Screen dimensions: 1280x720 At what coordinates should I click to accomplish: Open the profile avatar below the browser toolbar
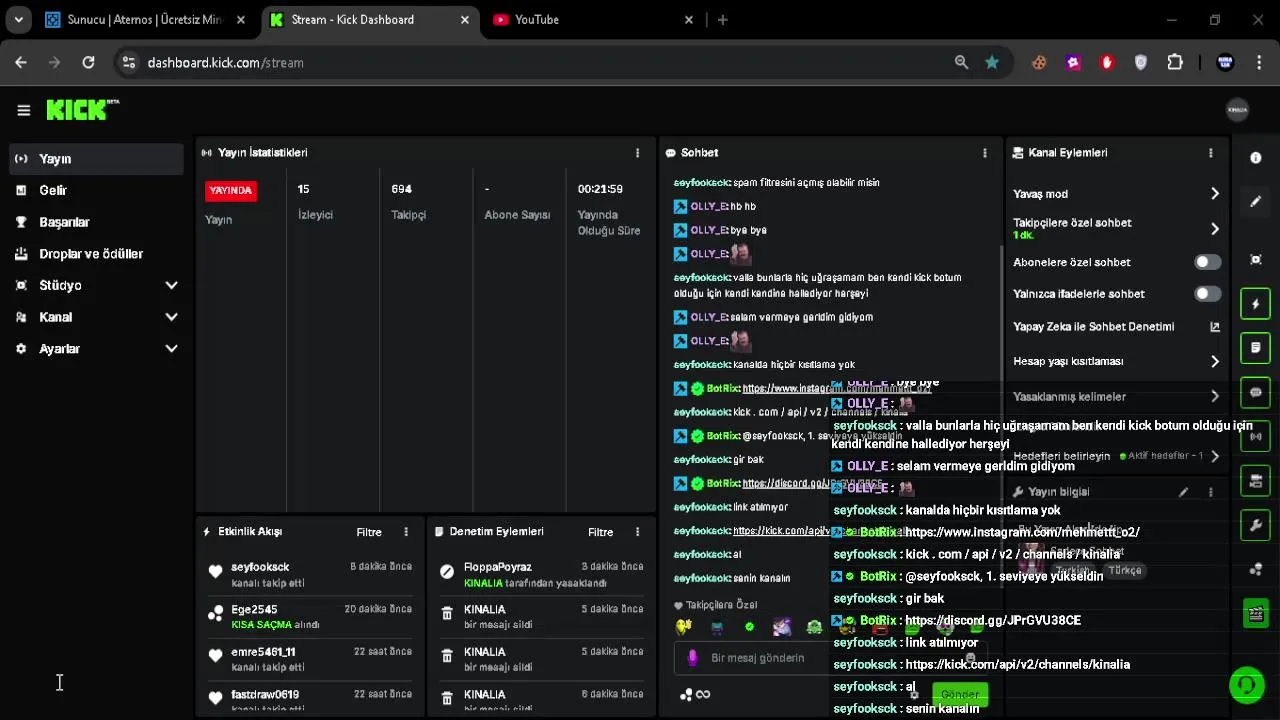(1237, 110)
